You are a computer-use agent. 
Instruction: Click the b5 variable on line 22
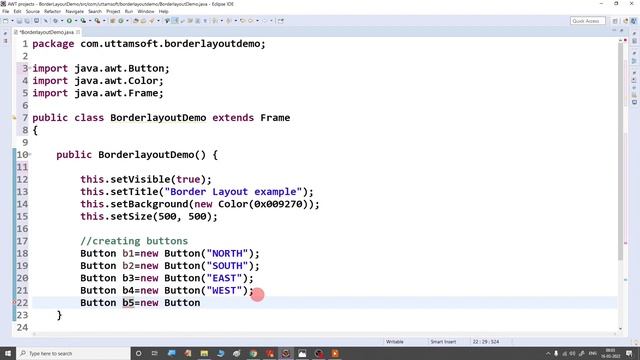point(128,302)
